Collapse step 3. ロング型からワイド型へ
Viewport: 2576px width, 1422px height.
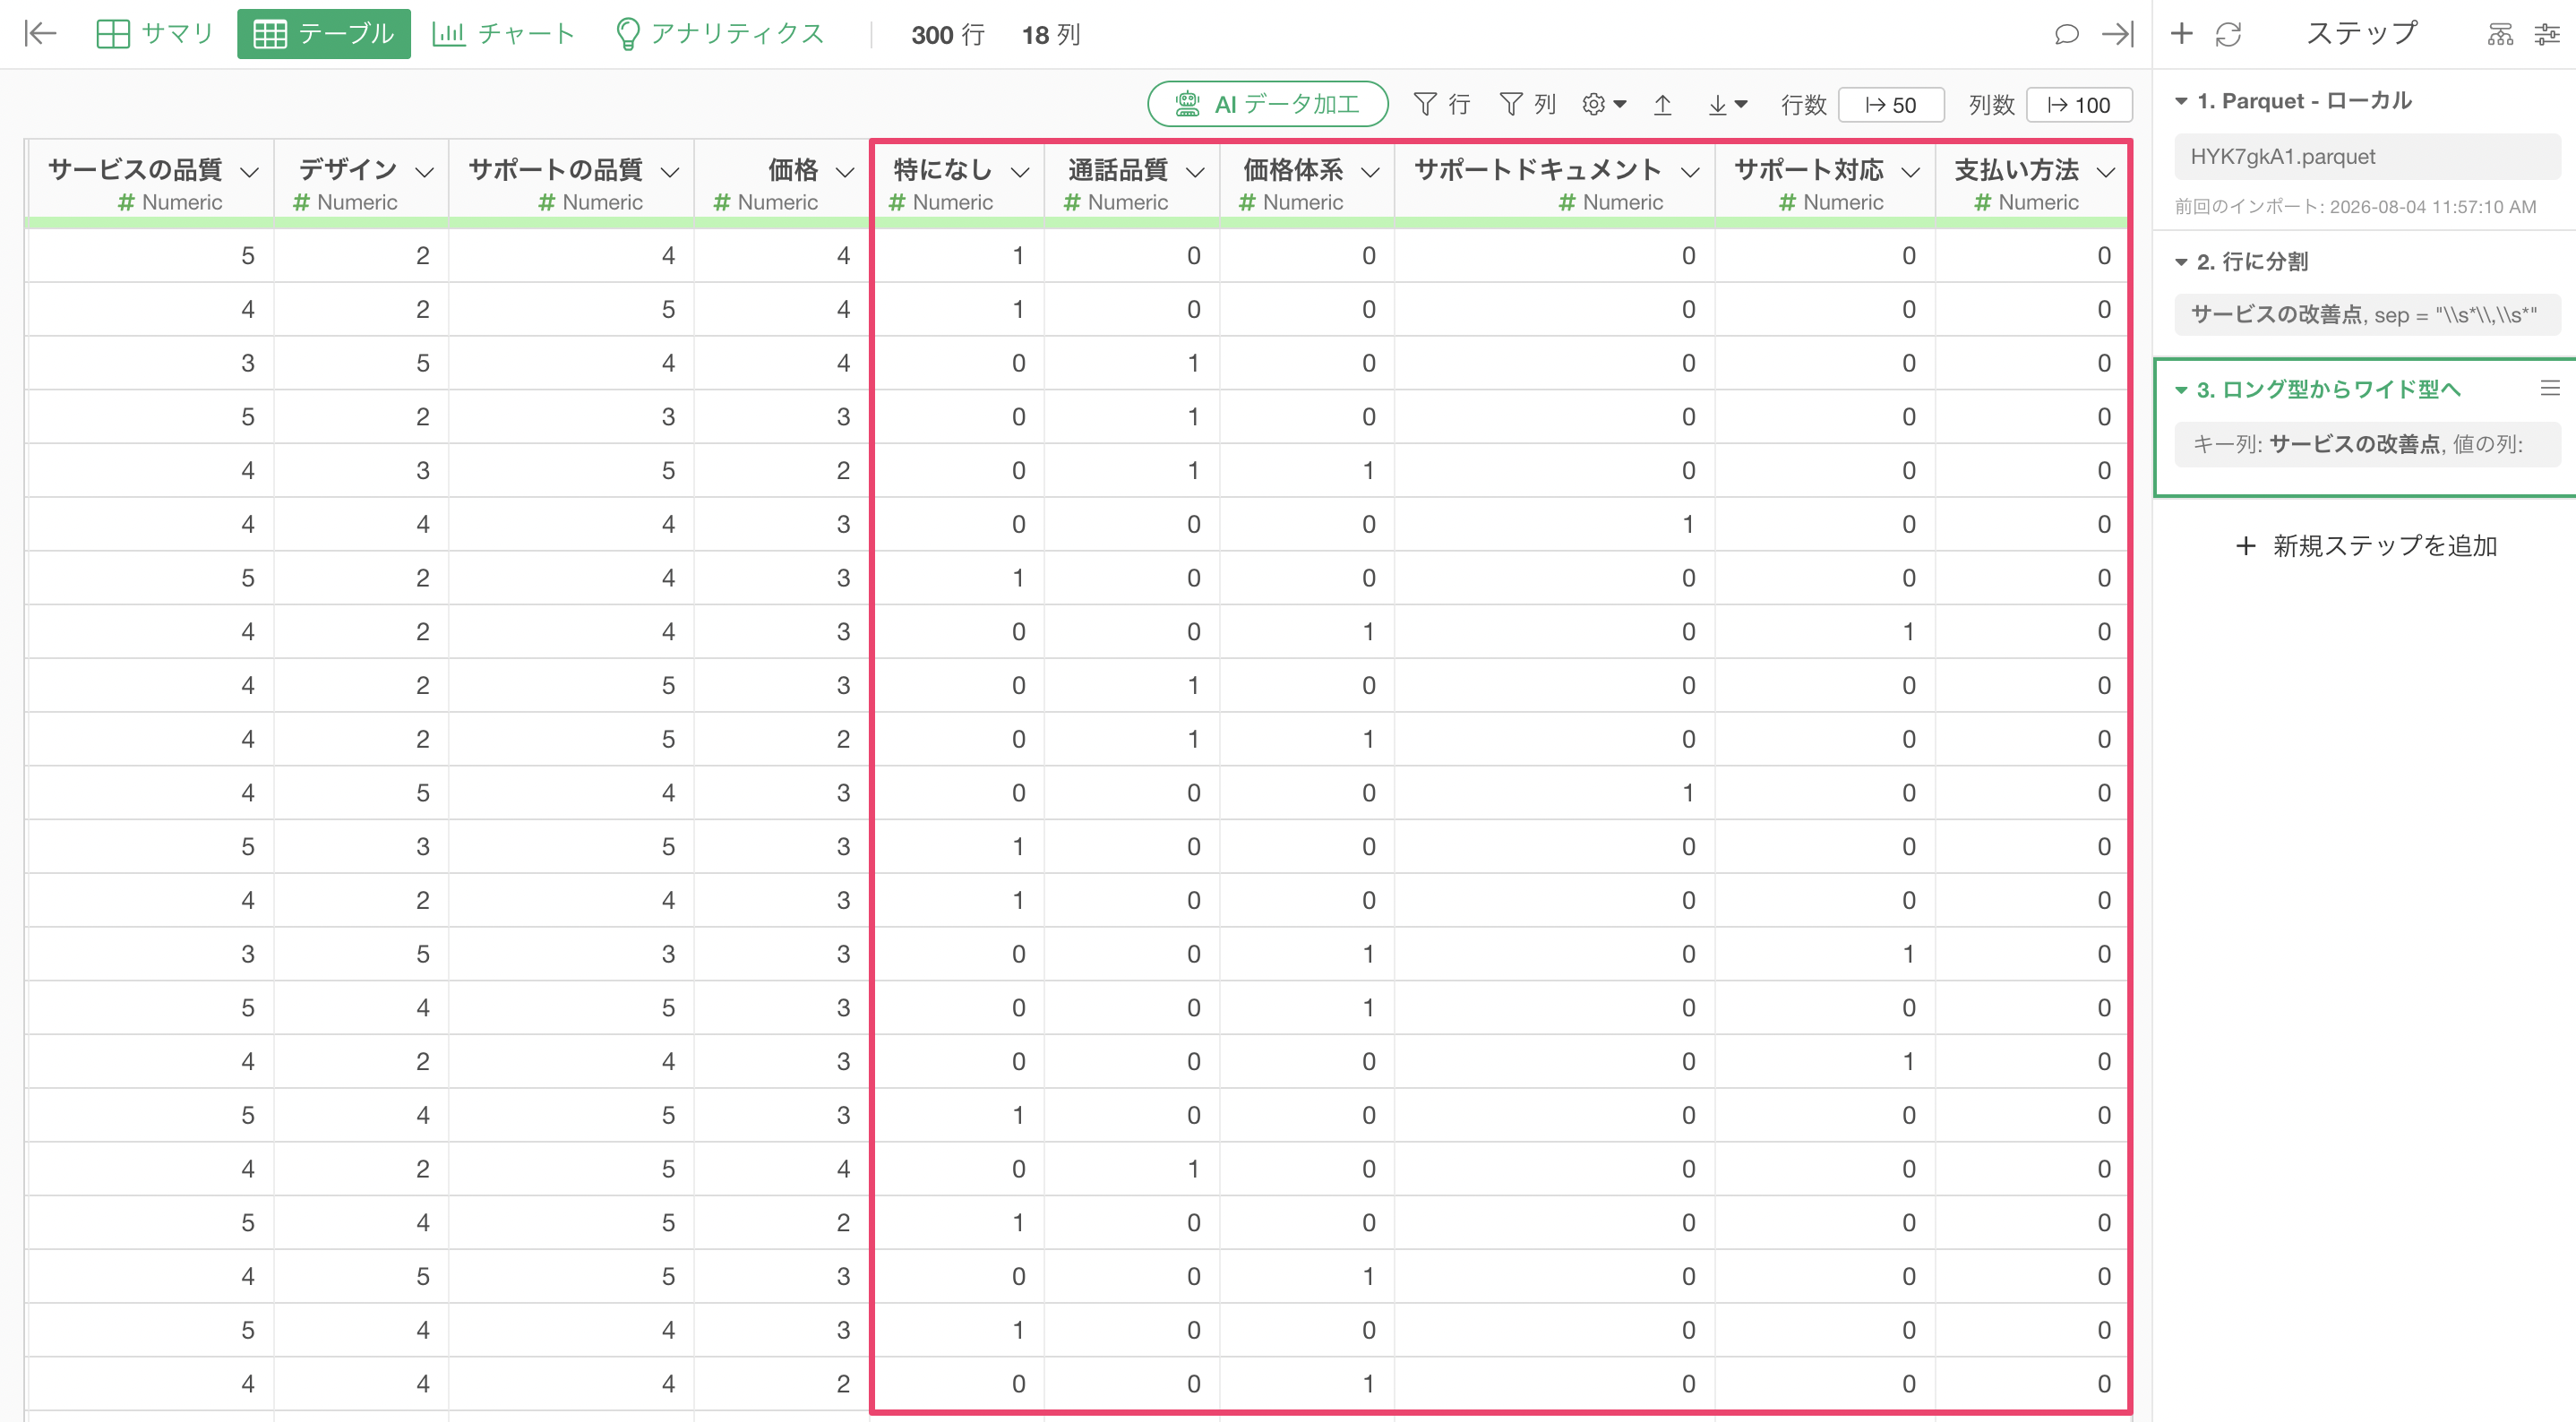pos(2181,390)
